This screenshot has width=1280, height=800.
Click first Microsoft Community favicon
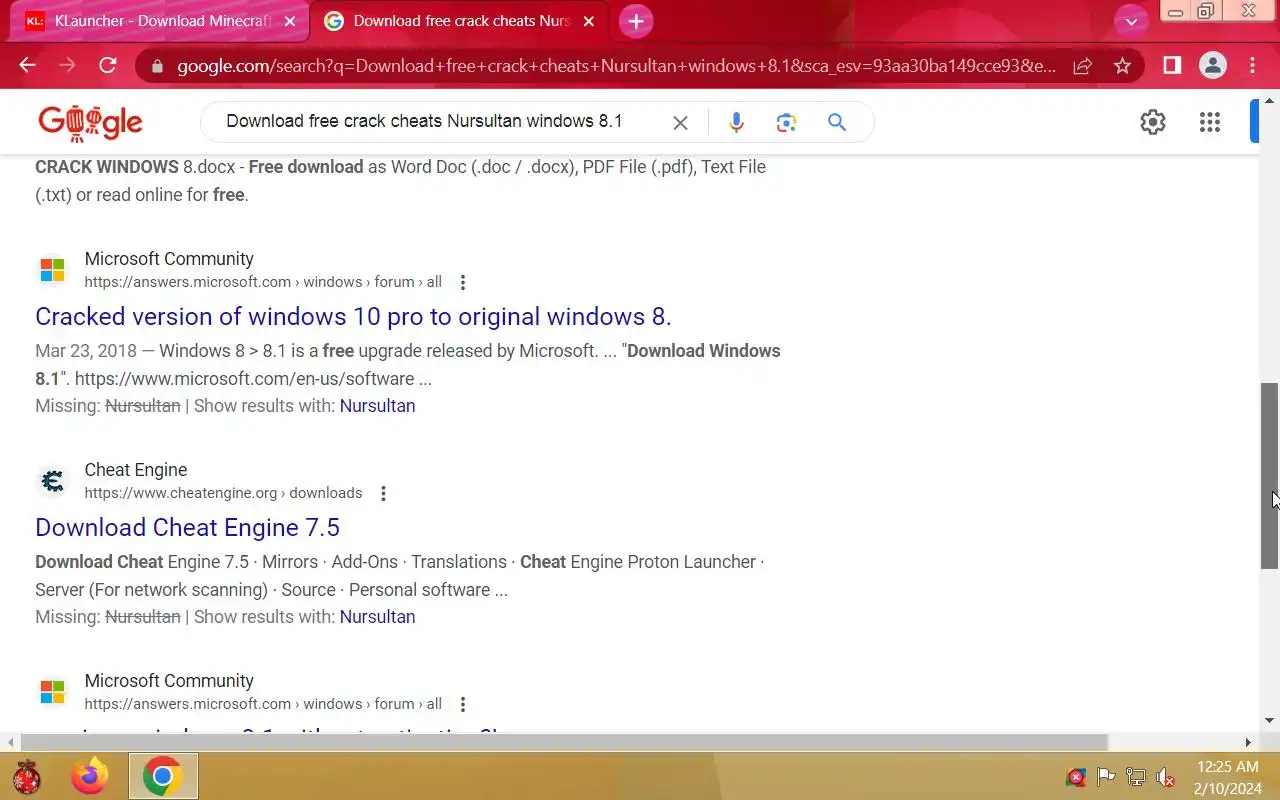coord(52,270)
